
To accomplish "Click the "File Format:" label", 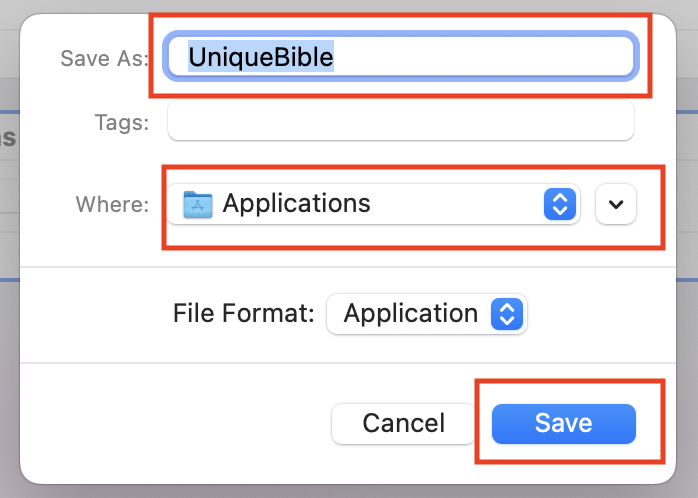I will click(x=243, y=313).
